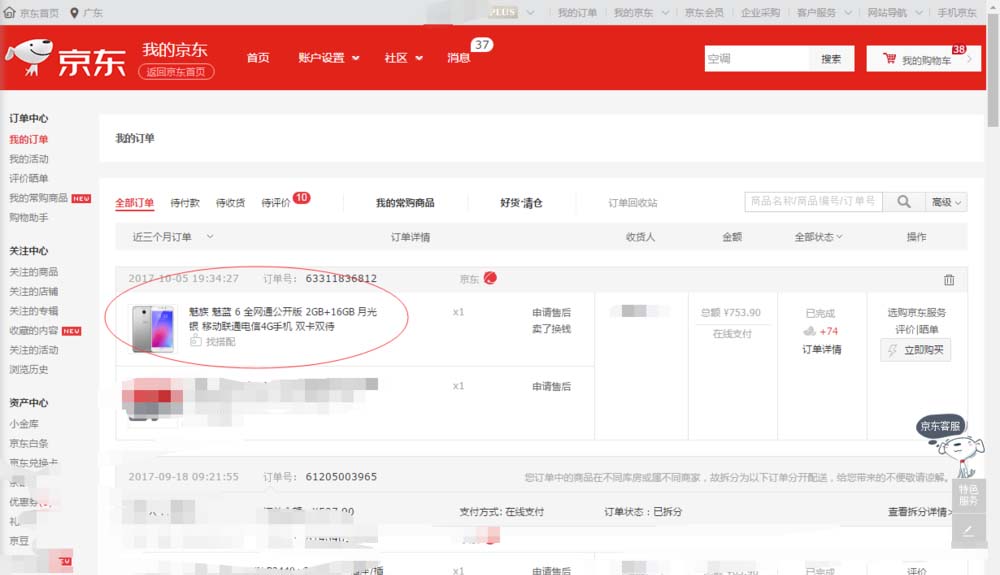Open 企业采购 in top bar
This screenshot has height=575, width=1000.
pos(760,13)
